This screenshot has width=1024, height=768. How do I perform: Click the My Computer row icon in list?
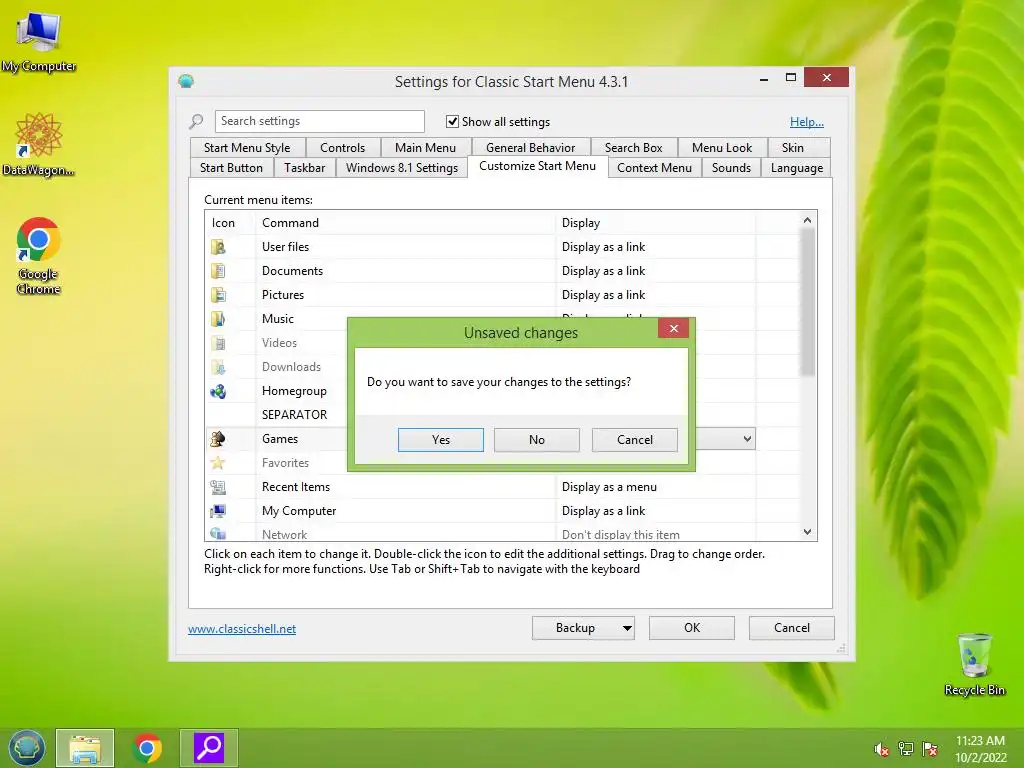coord(218,511)
